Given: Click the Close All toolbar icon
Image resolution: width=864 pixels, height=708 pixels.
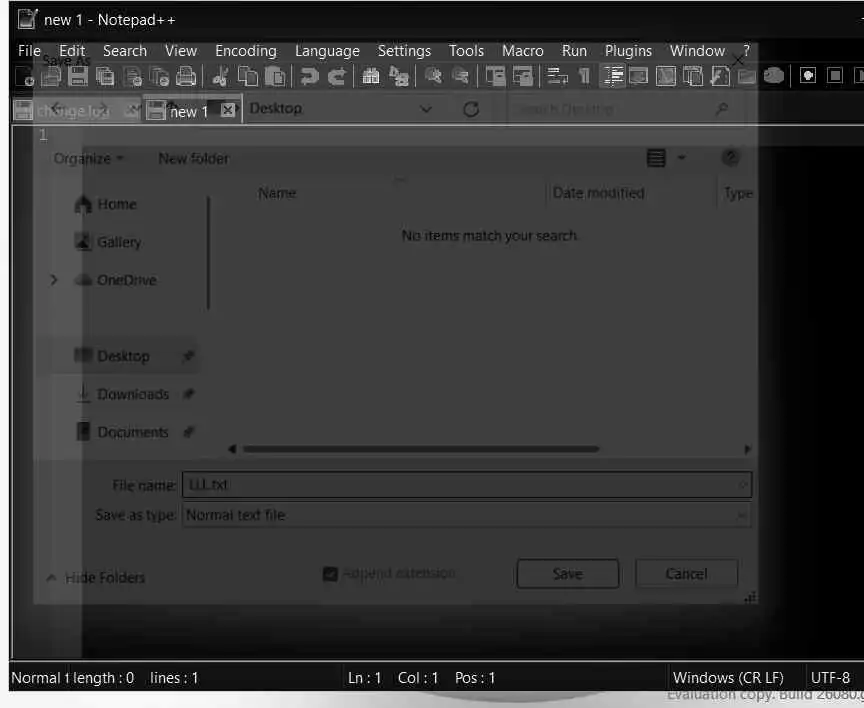Looking at the screenshot, I should [x=159, y=76].
